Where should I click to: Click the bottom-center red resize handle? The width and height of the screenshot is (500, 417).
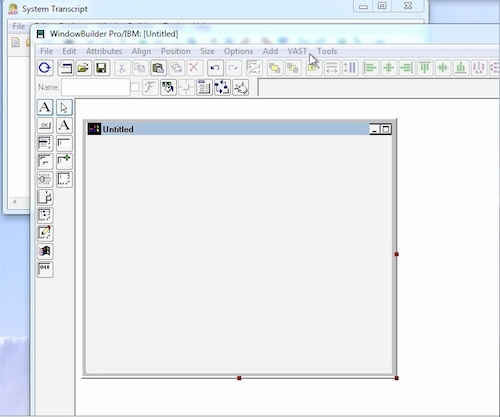(x=239, y=378)
